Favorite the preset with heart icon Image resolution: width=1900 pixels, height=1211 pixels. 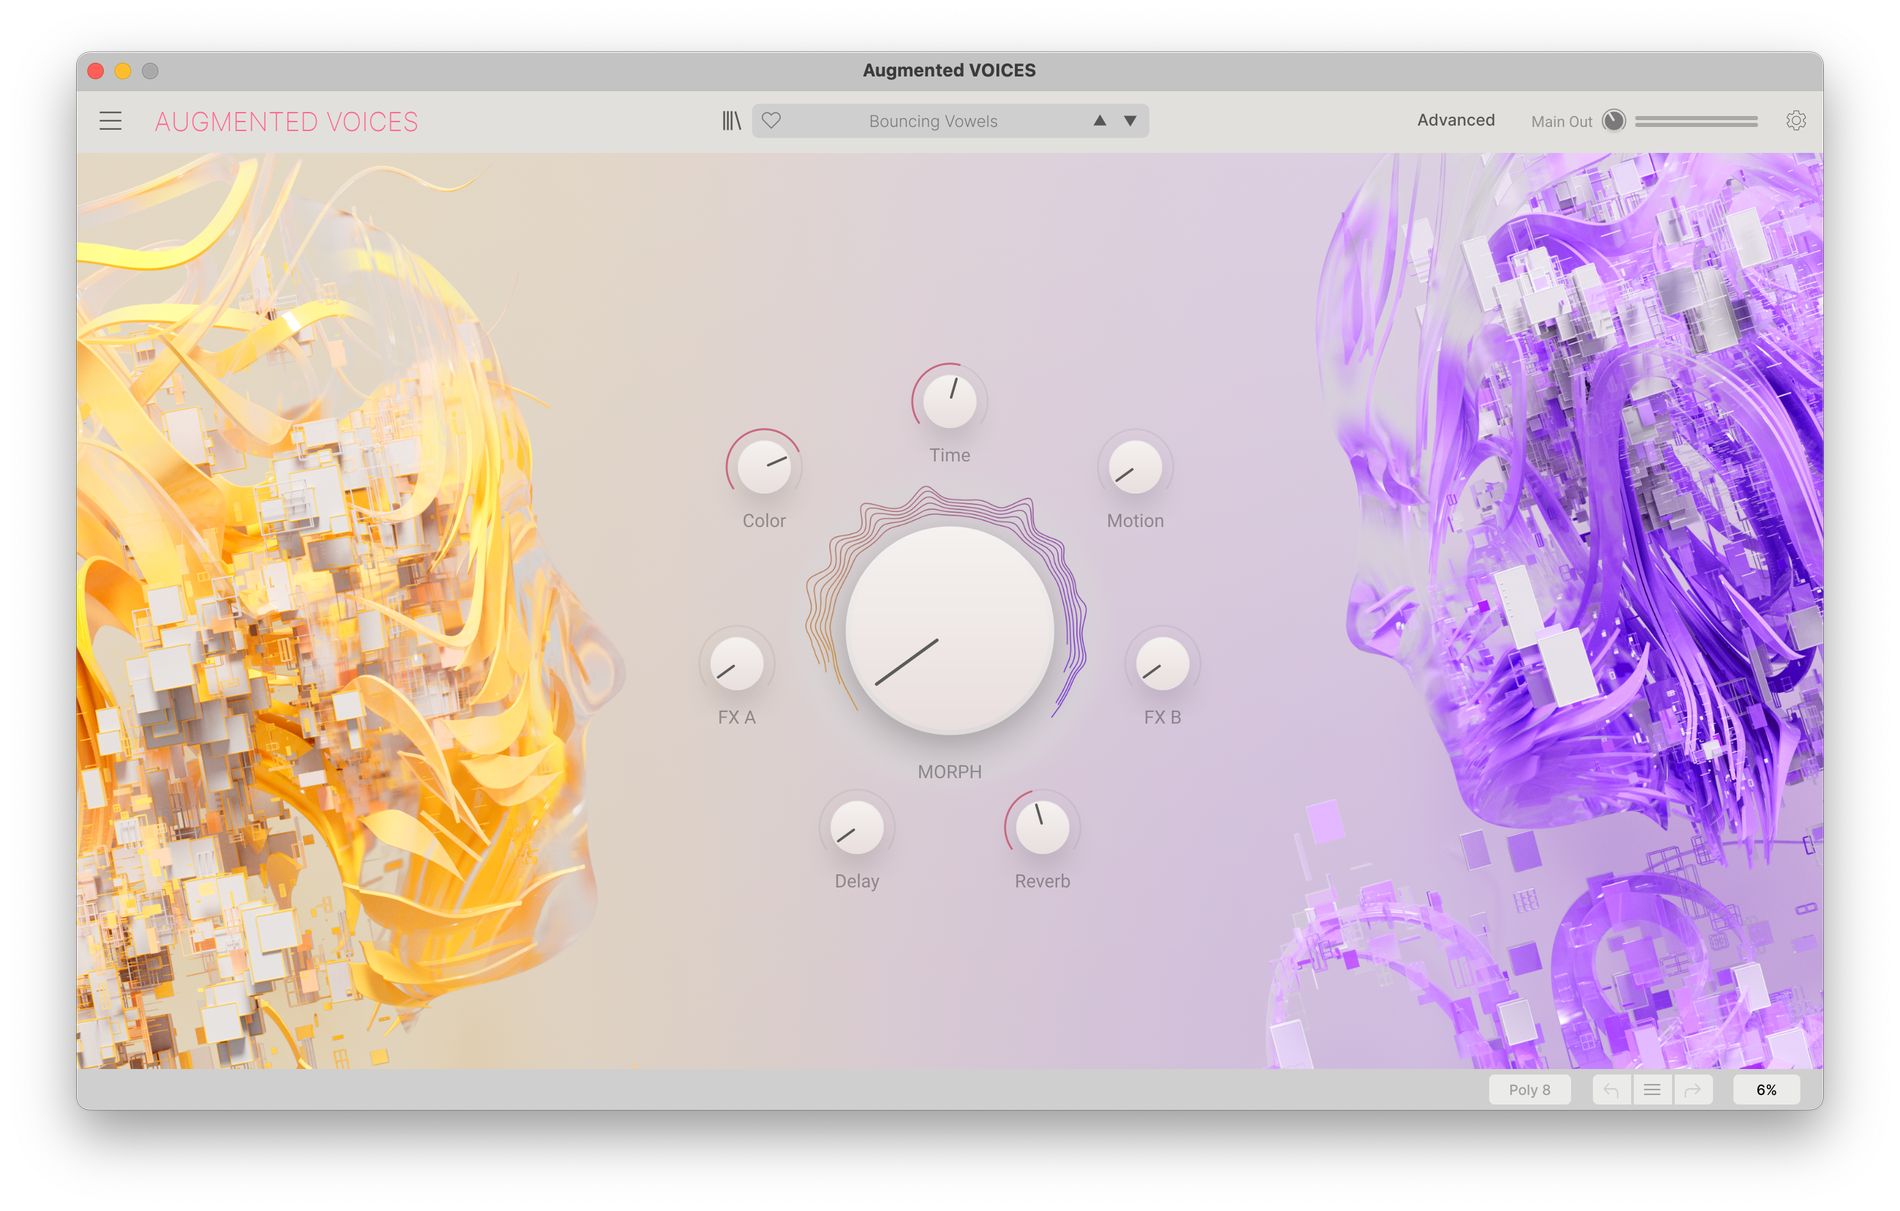(x=771, y=121)
